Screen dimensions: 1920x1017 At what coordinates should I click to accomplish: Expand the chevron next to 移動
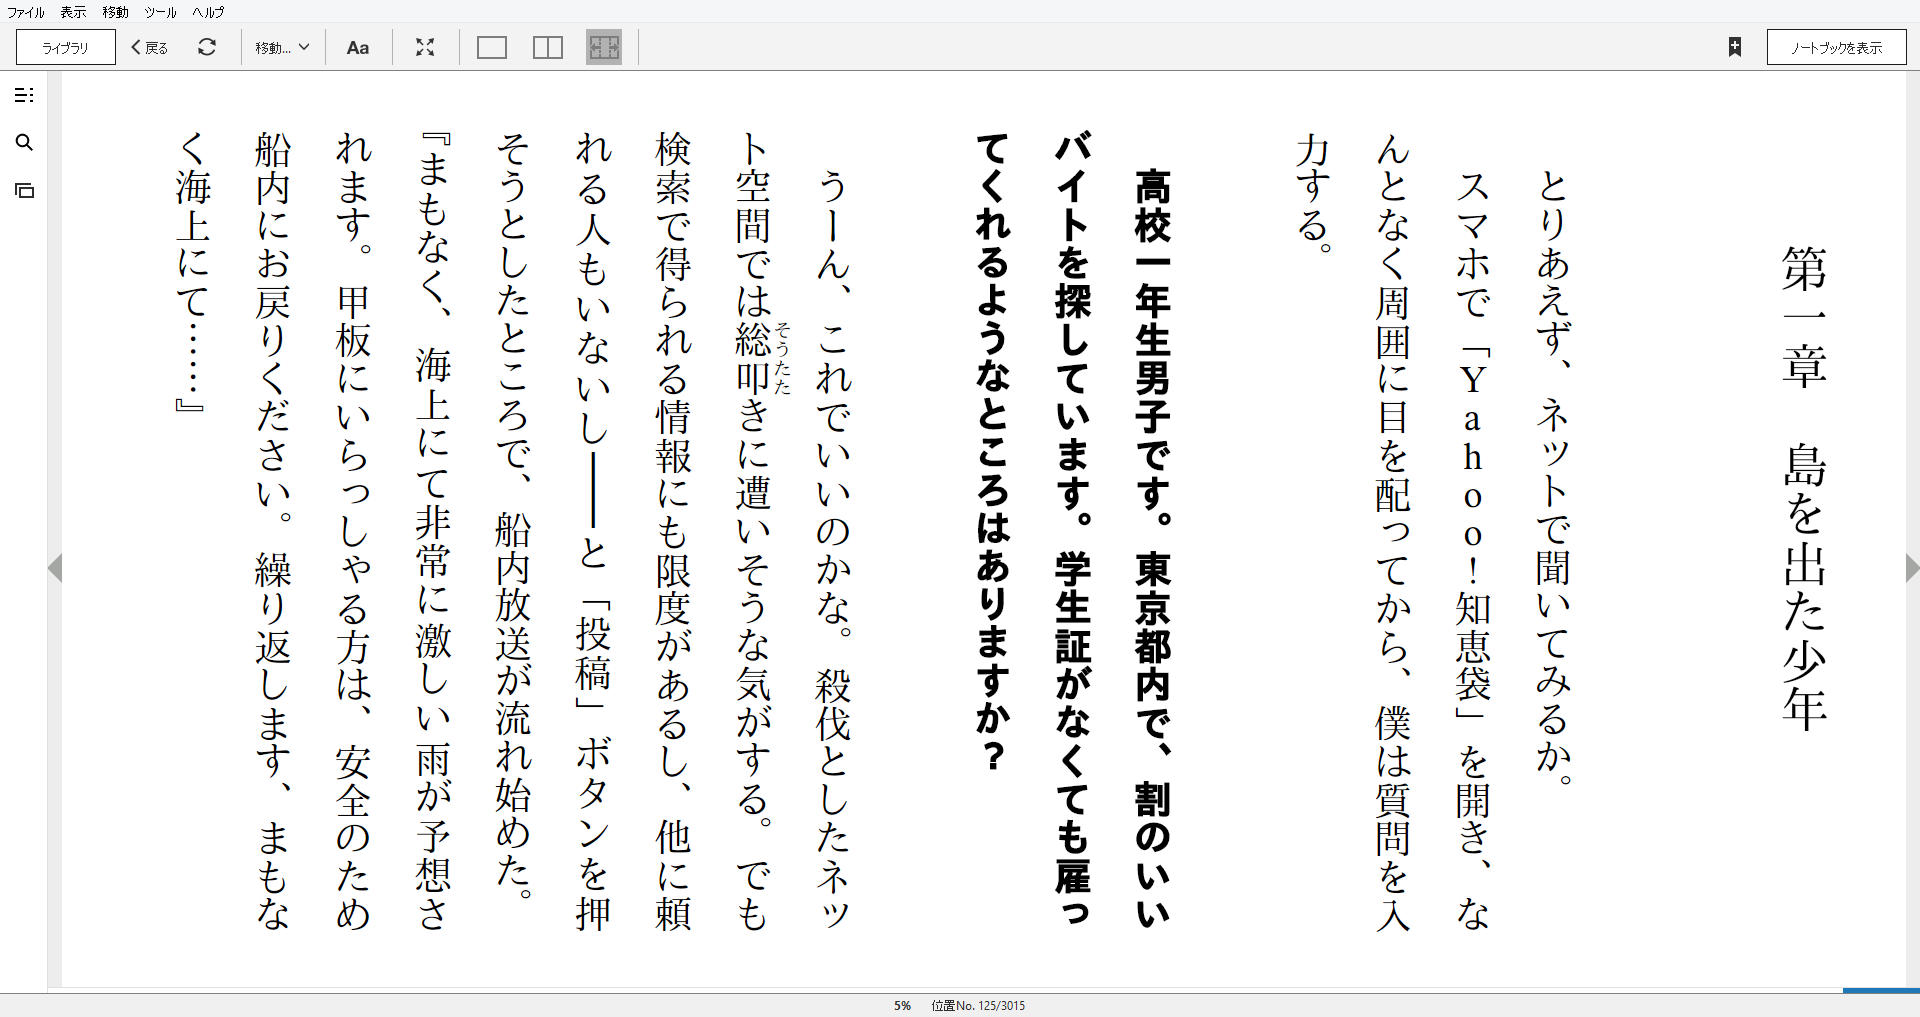tap(306, 47)
